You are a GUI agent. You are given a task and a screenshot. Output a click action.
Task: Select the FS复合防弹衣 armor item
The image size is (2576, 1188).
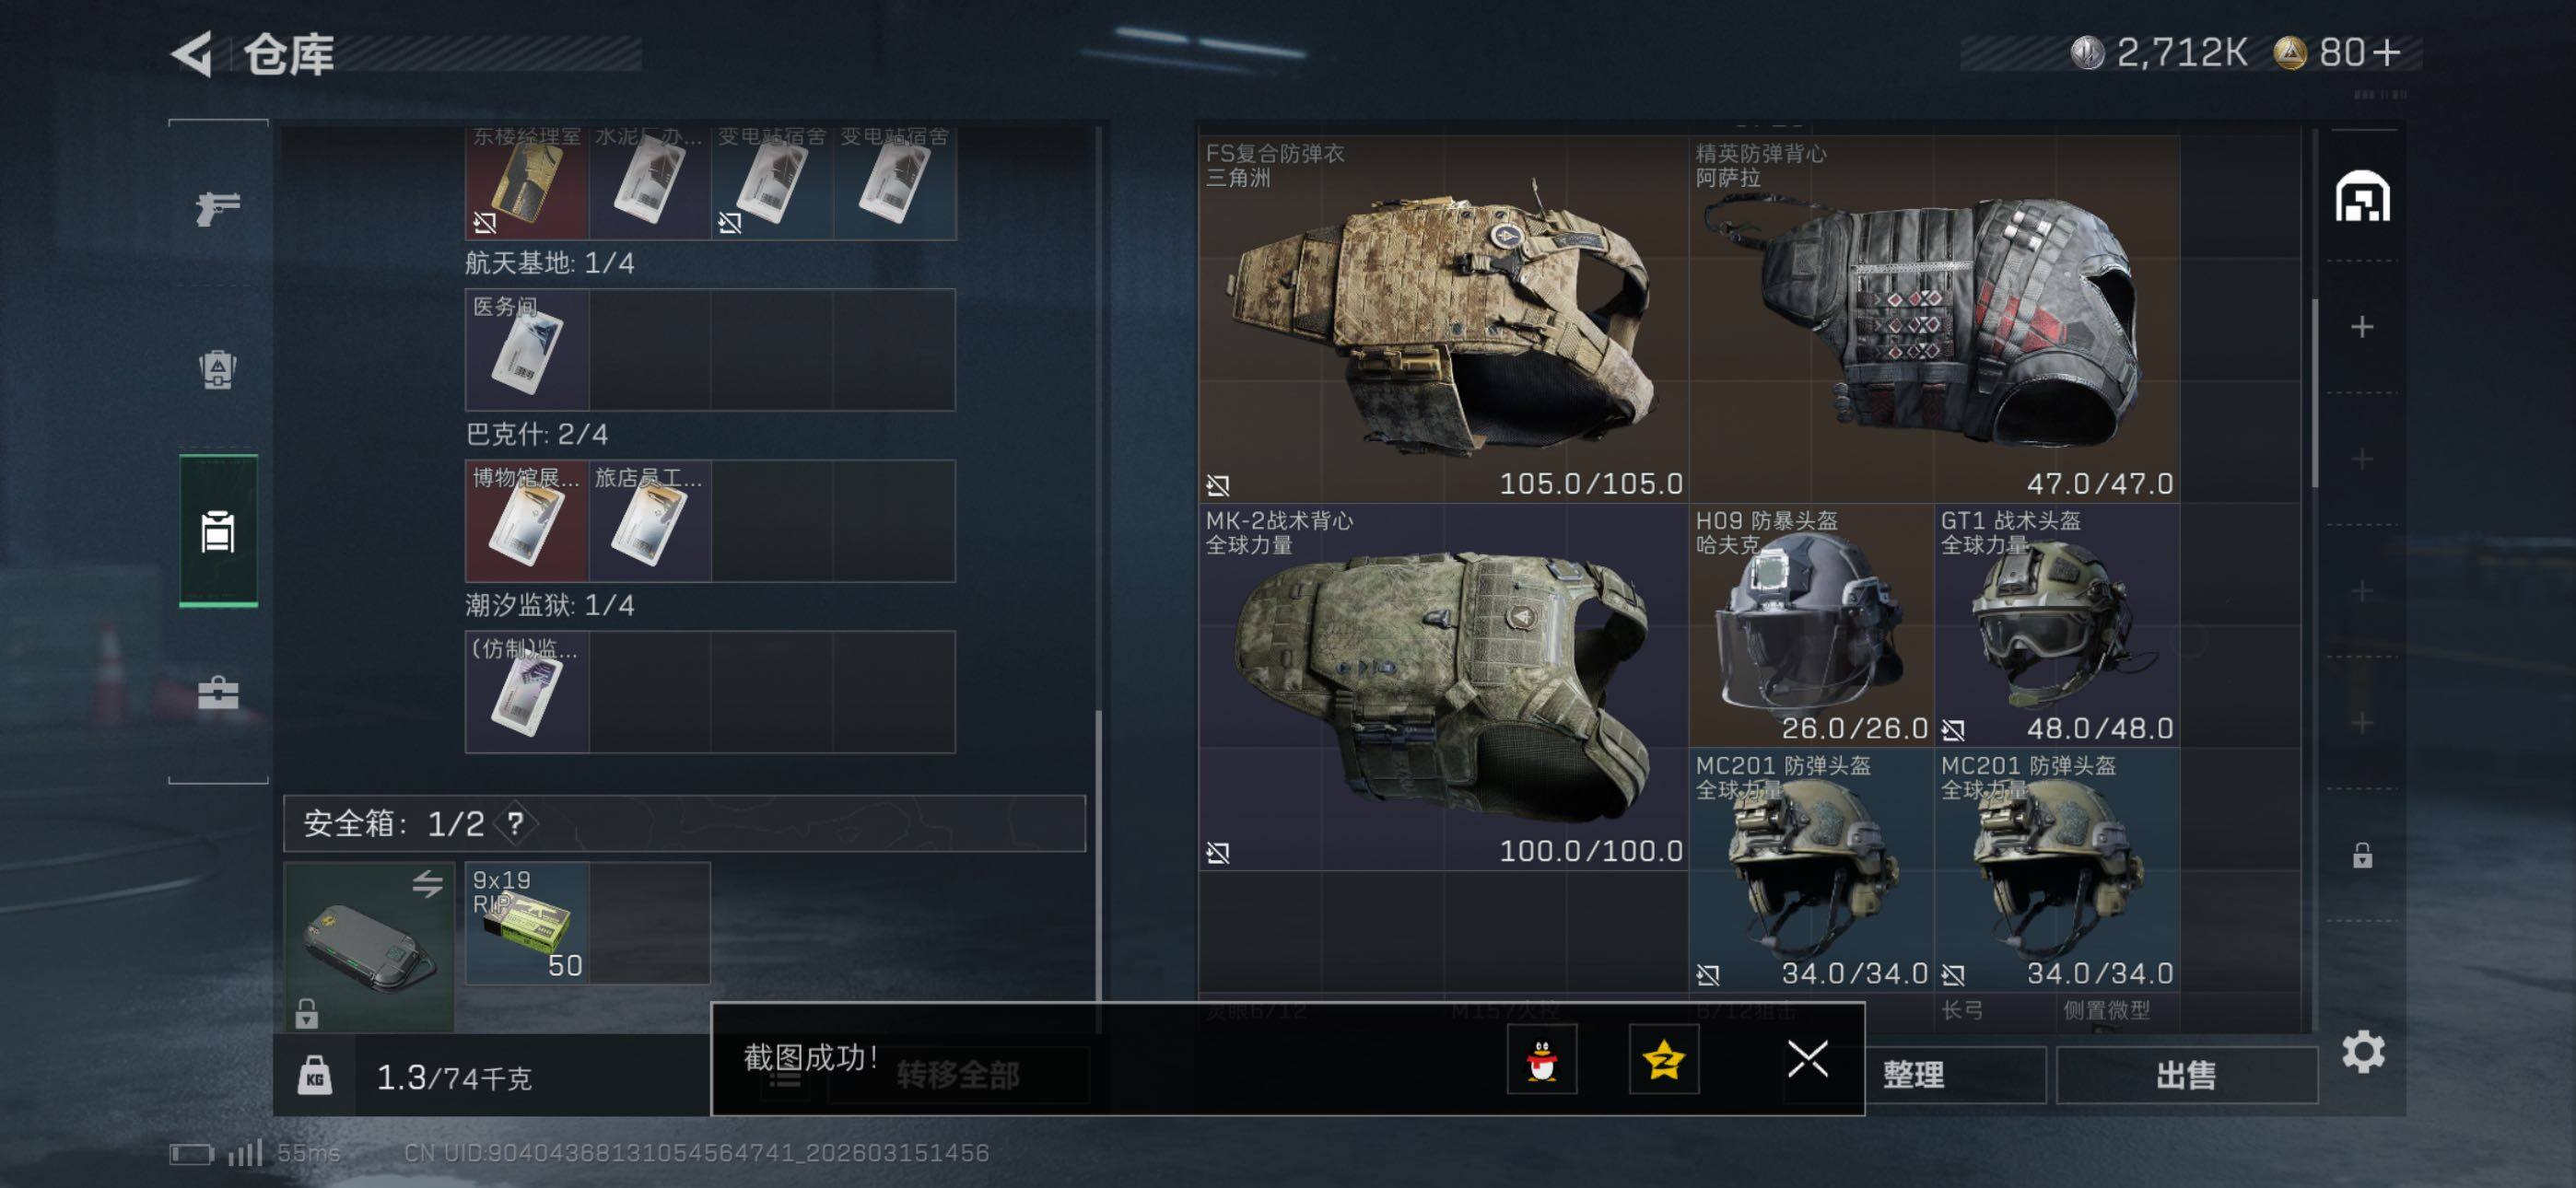pyautogui.click(x=1443, y=319)
